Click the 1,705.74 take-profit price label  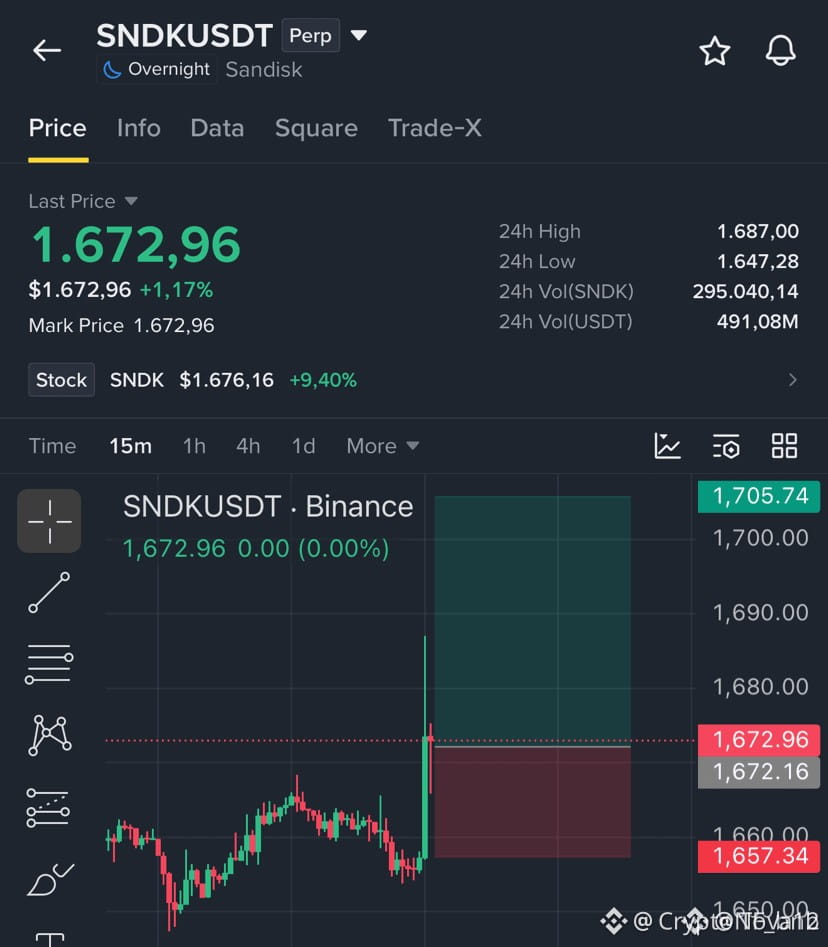[x=759, y=496]
